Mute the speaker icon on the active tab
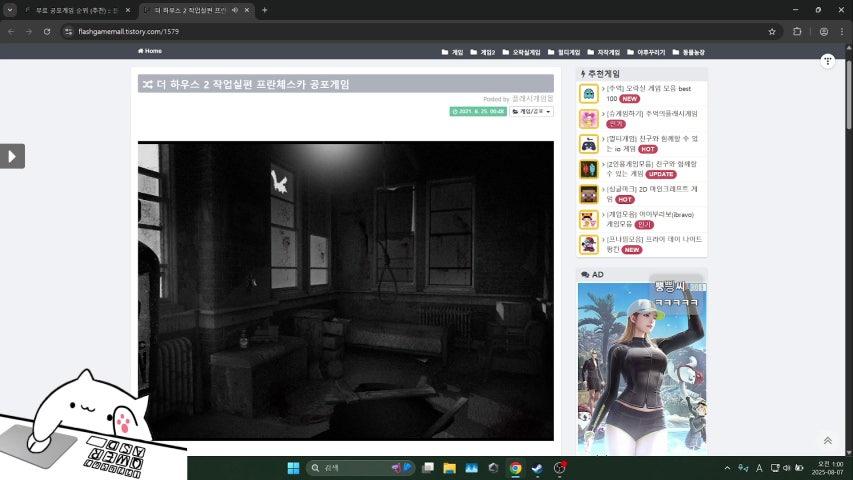Viewport: 853px width, 480px height. pyautogui.click(x=235, y=10)
